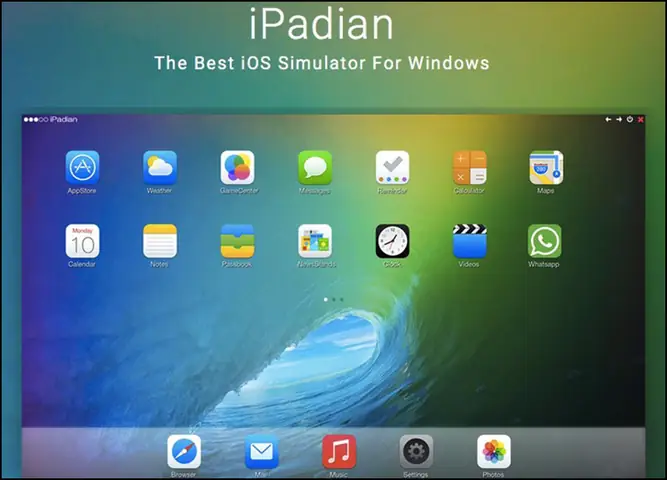
Task: Close iPadian with the red X
Action: pos(640,120)
